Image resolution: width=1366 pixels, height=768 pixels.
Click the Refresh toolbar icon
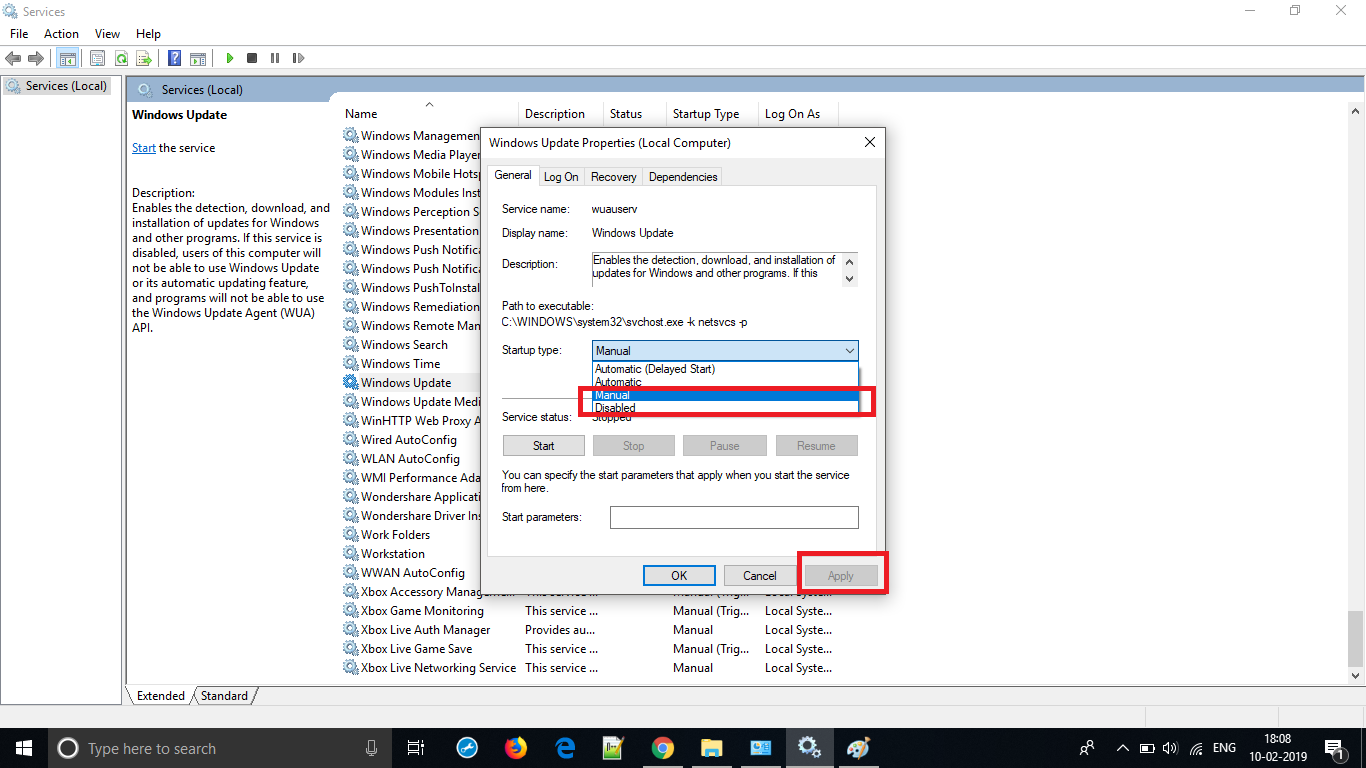[x=121, y=59]
